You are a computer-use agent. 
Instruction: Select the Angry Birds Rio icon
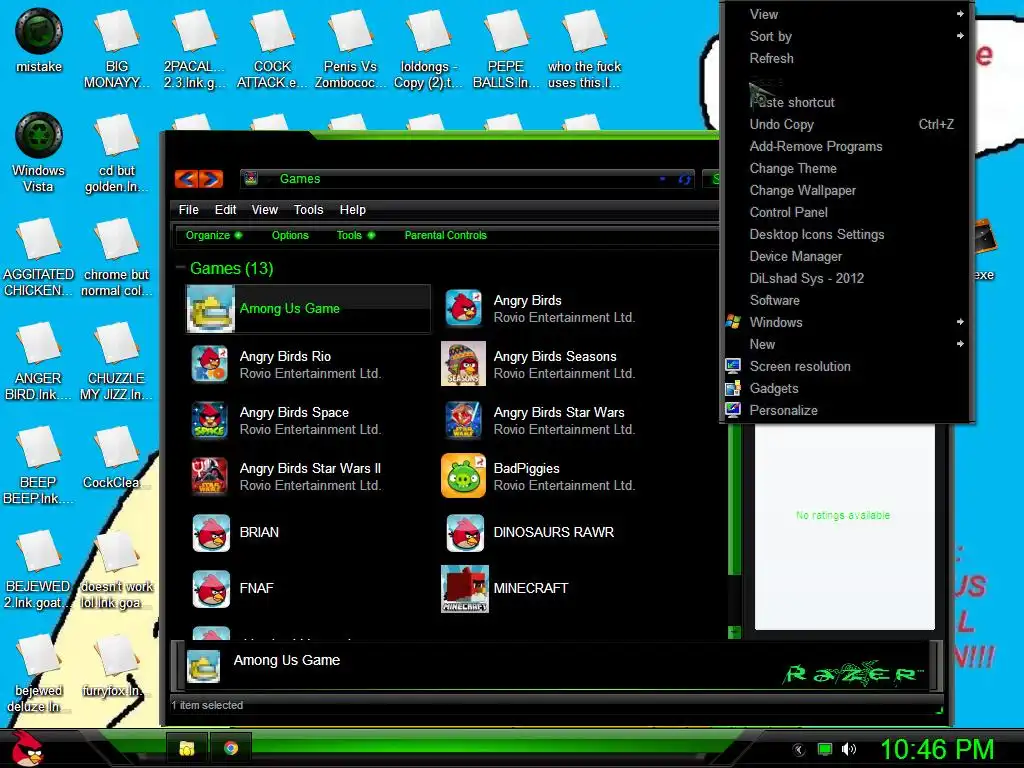[210, 364]
